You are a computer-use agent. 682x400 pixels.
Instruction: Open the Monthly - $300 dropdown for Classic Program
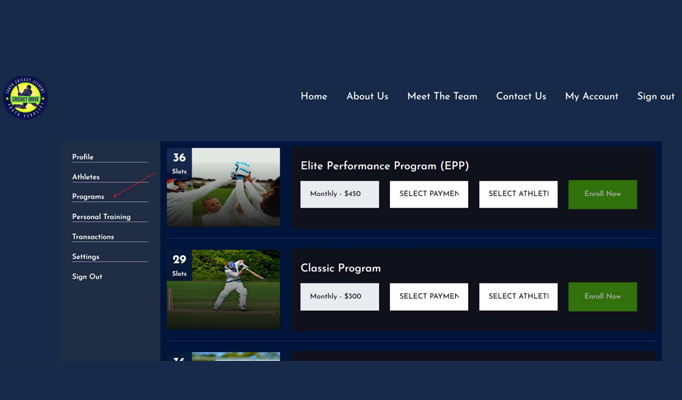pos(339,297)
